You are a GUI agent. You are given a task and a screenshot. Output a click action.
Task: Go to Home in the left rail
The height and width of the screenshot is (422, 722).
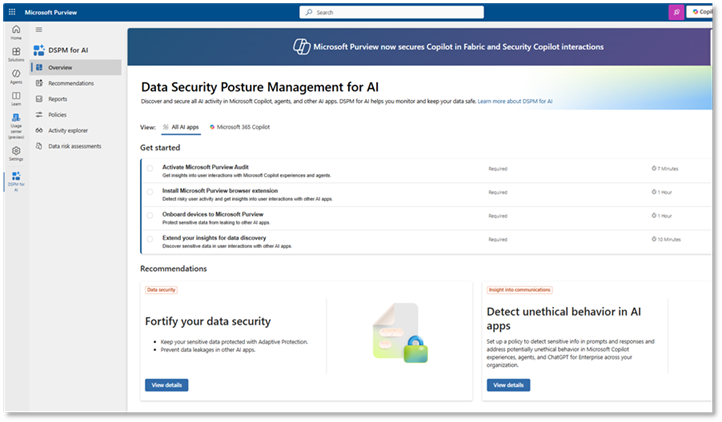point(16,33)
